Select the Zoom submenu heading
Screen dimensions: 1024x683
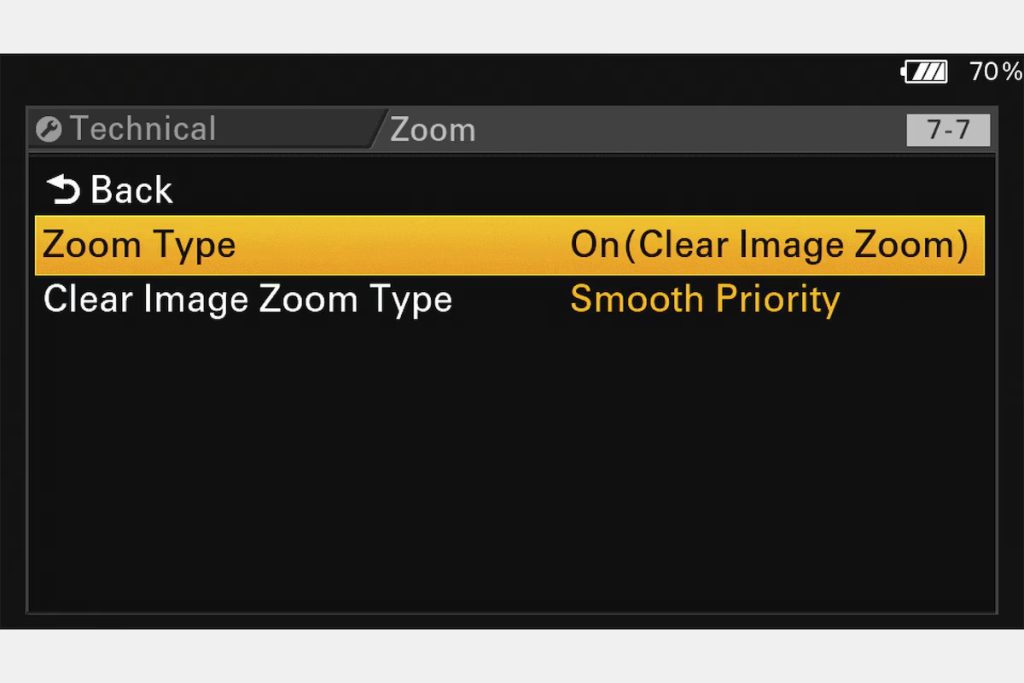(433, 130)
